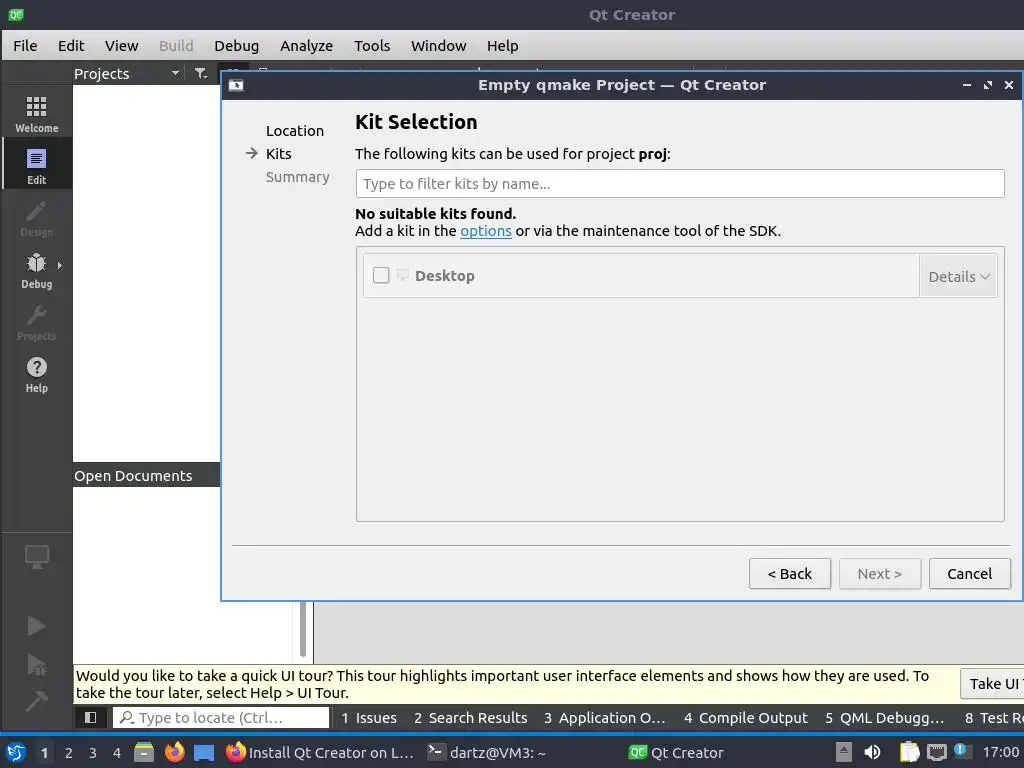
Task: Open the Debug menu
Action: 236,46
